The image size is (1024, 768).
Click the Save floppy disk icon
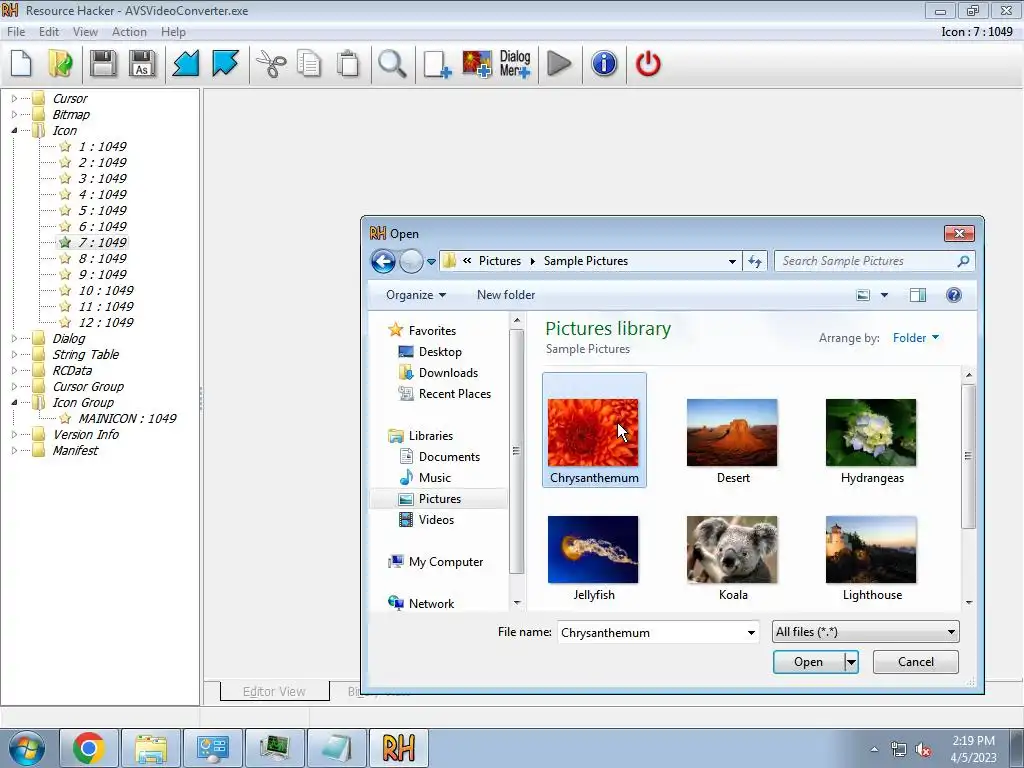click(x=103, y=64)
